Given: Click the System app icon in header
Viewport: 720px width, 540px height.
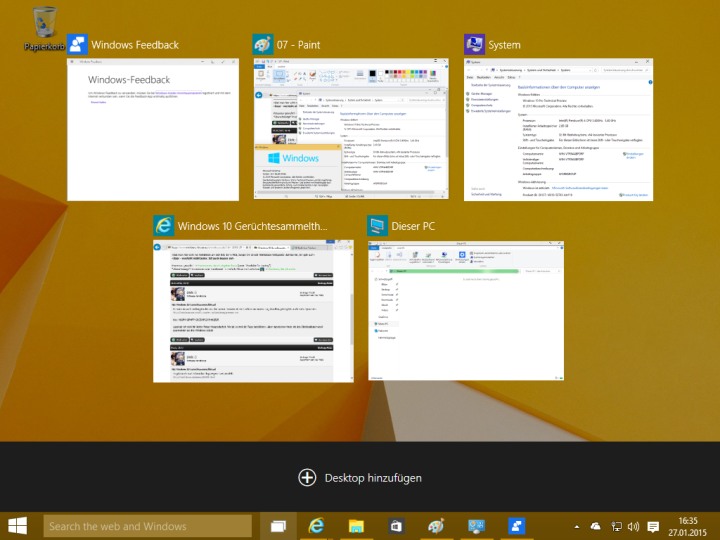Looking at the screenshot, I should point(474,45).
